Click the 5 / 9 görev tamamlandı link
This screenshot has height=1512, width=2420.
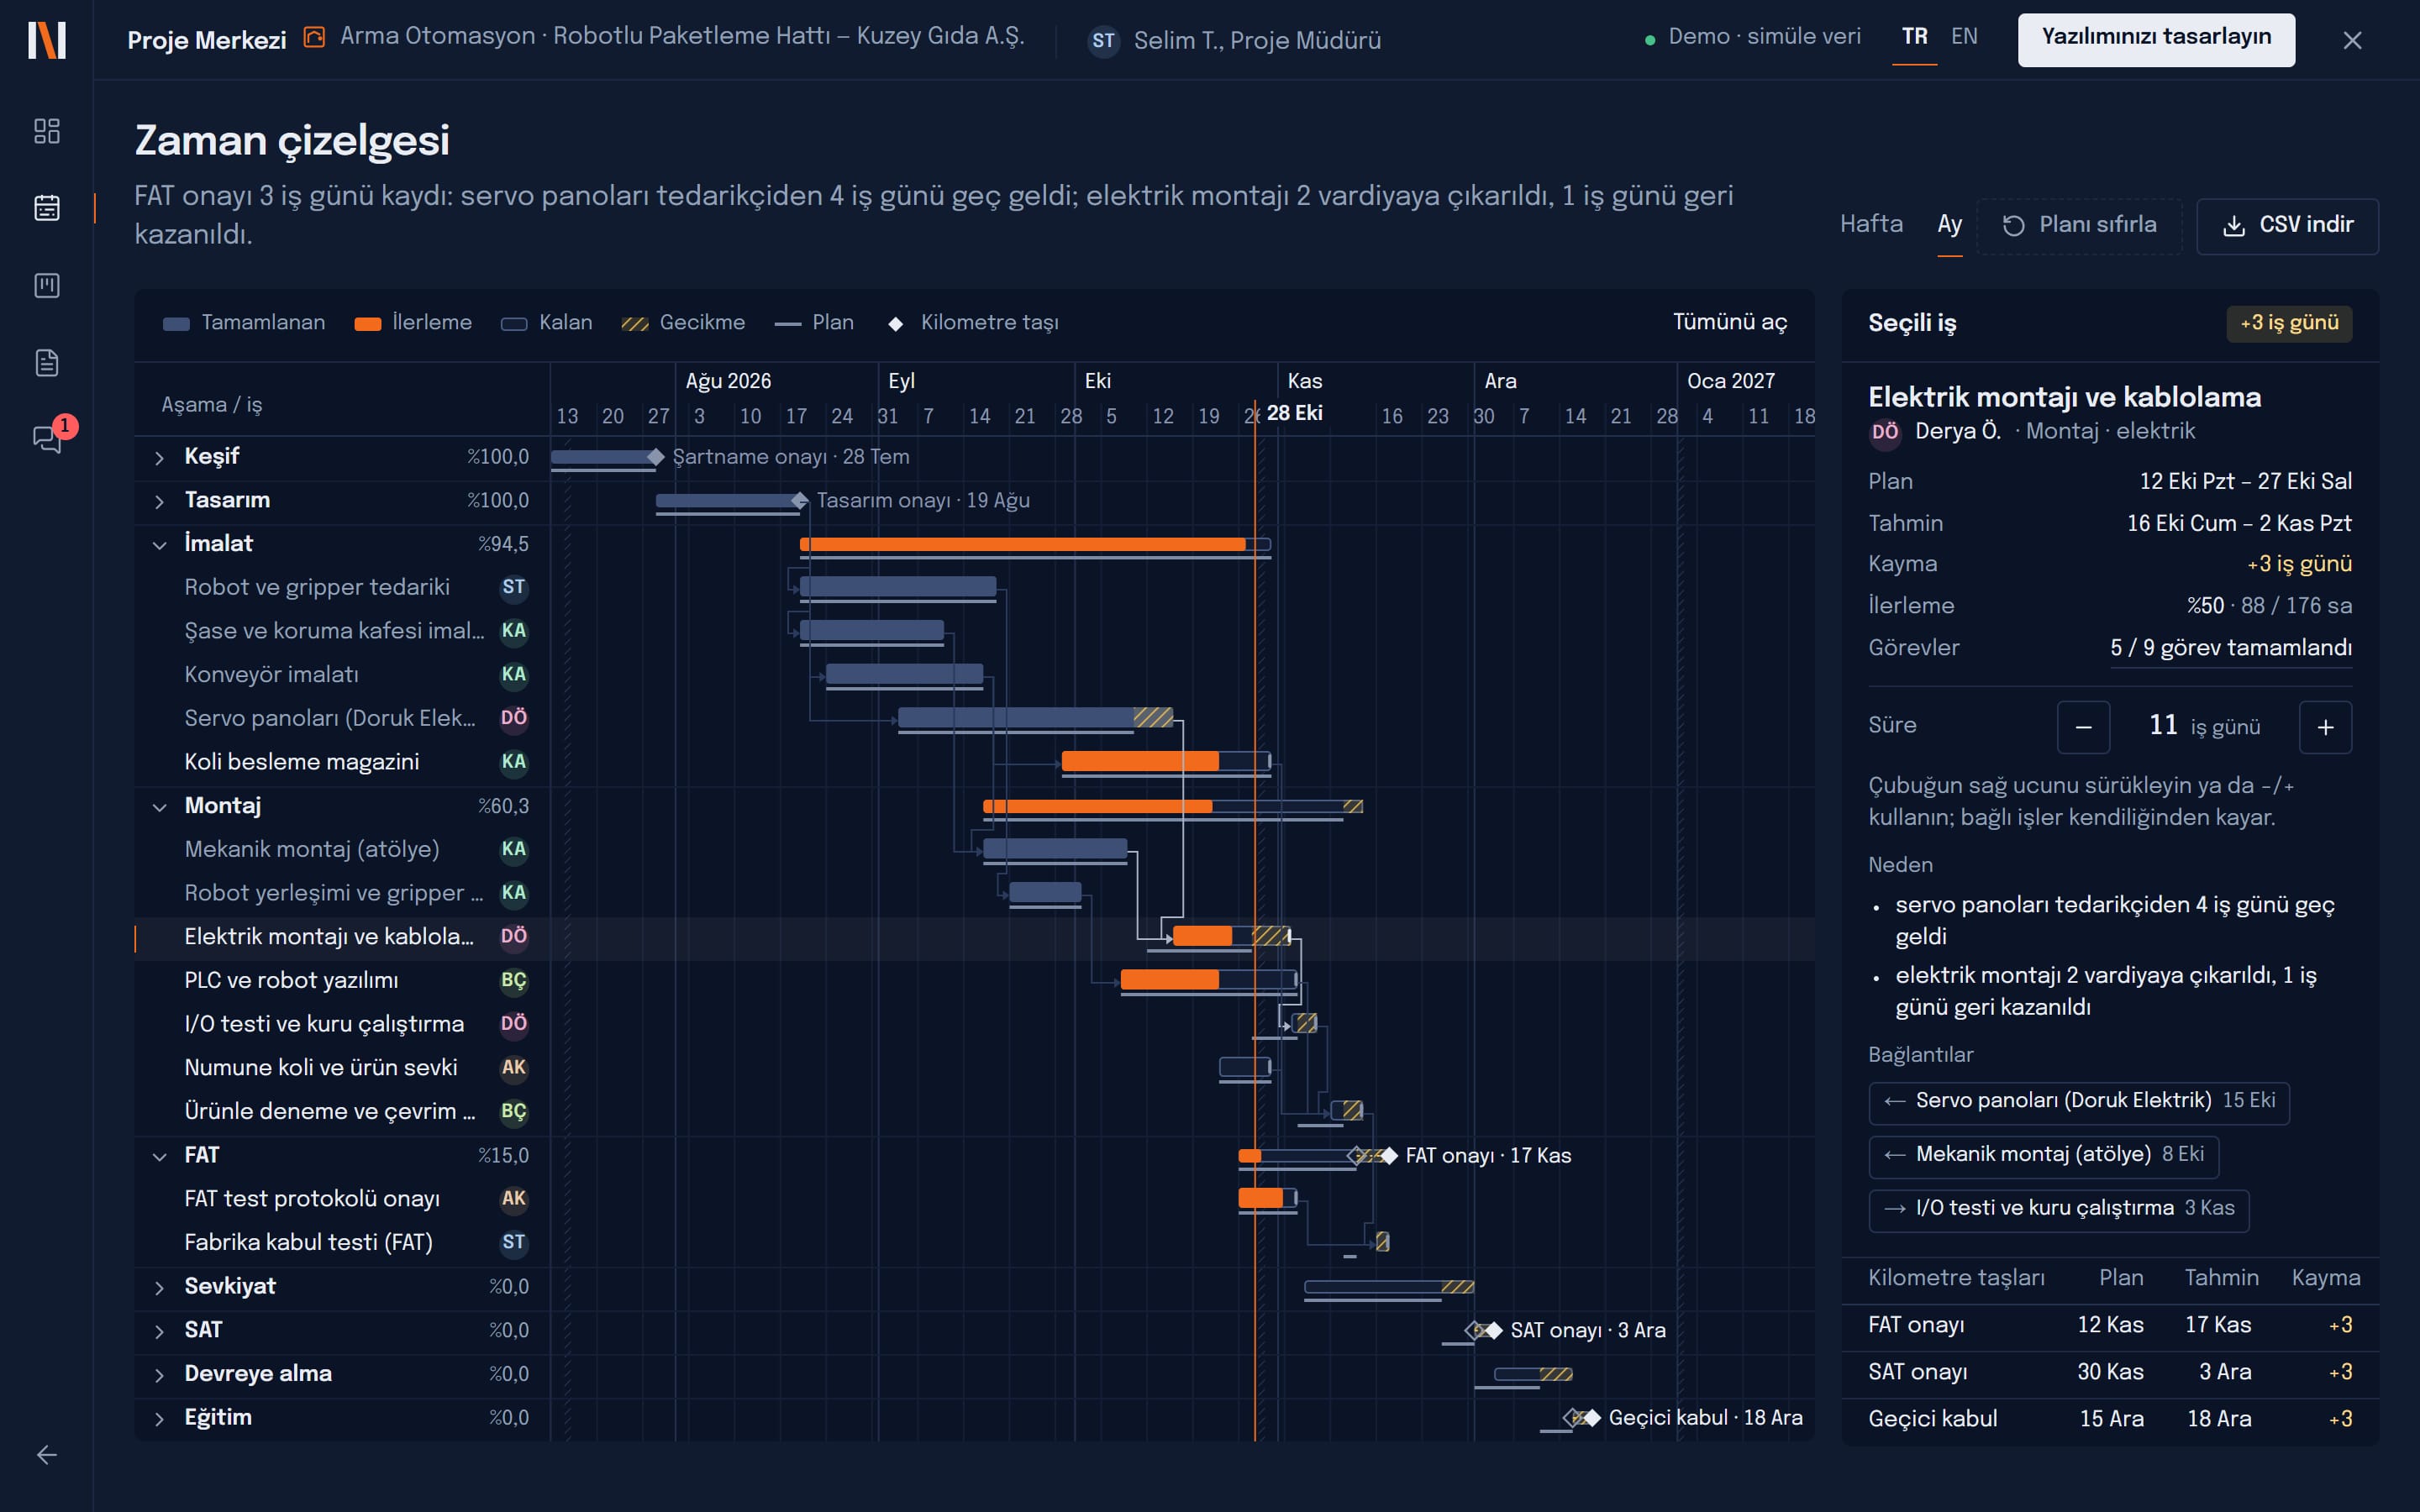[2230, 648]
